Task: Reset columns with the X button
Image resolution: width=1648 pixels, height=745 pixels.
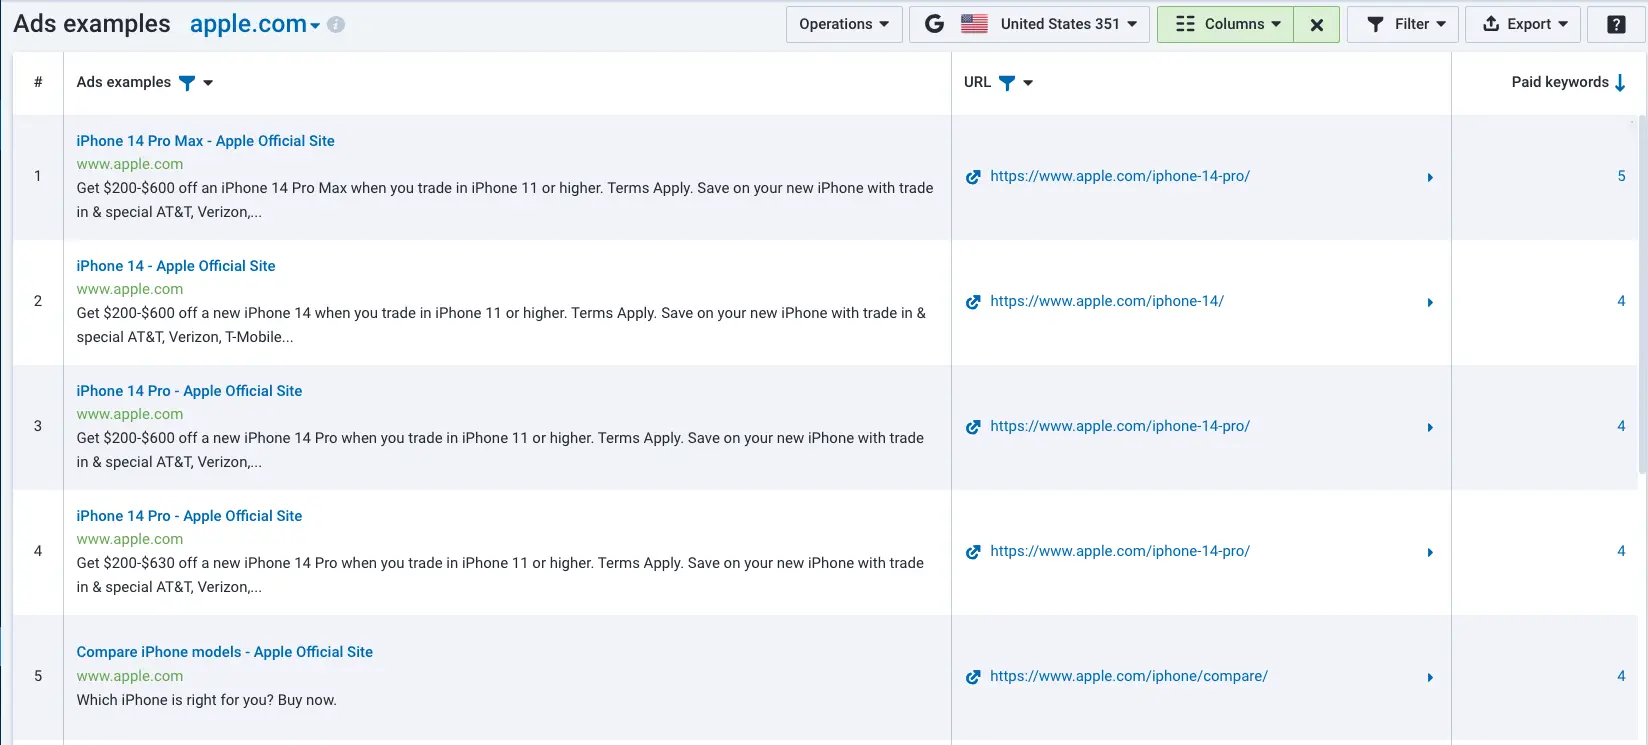Action: point(1316,24)
